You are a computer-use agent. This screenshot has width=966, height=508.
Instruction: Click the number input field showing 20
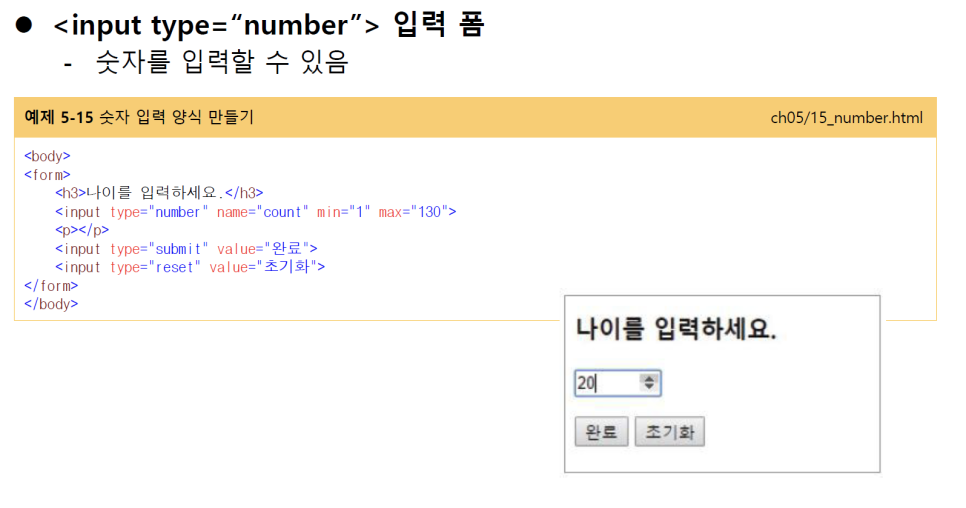617,383
